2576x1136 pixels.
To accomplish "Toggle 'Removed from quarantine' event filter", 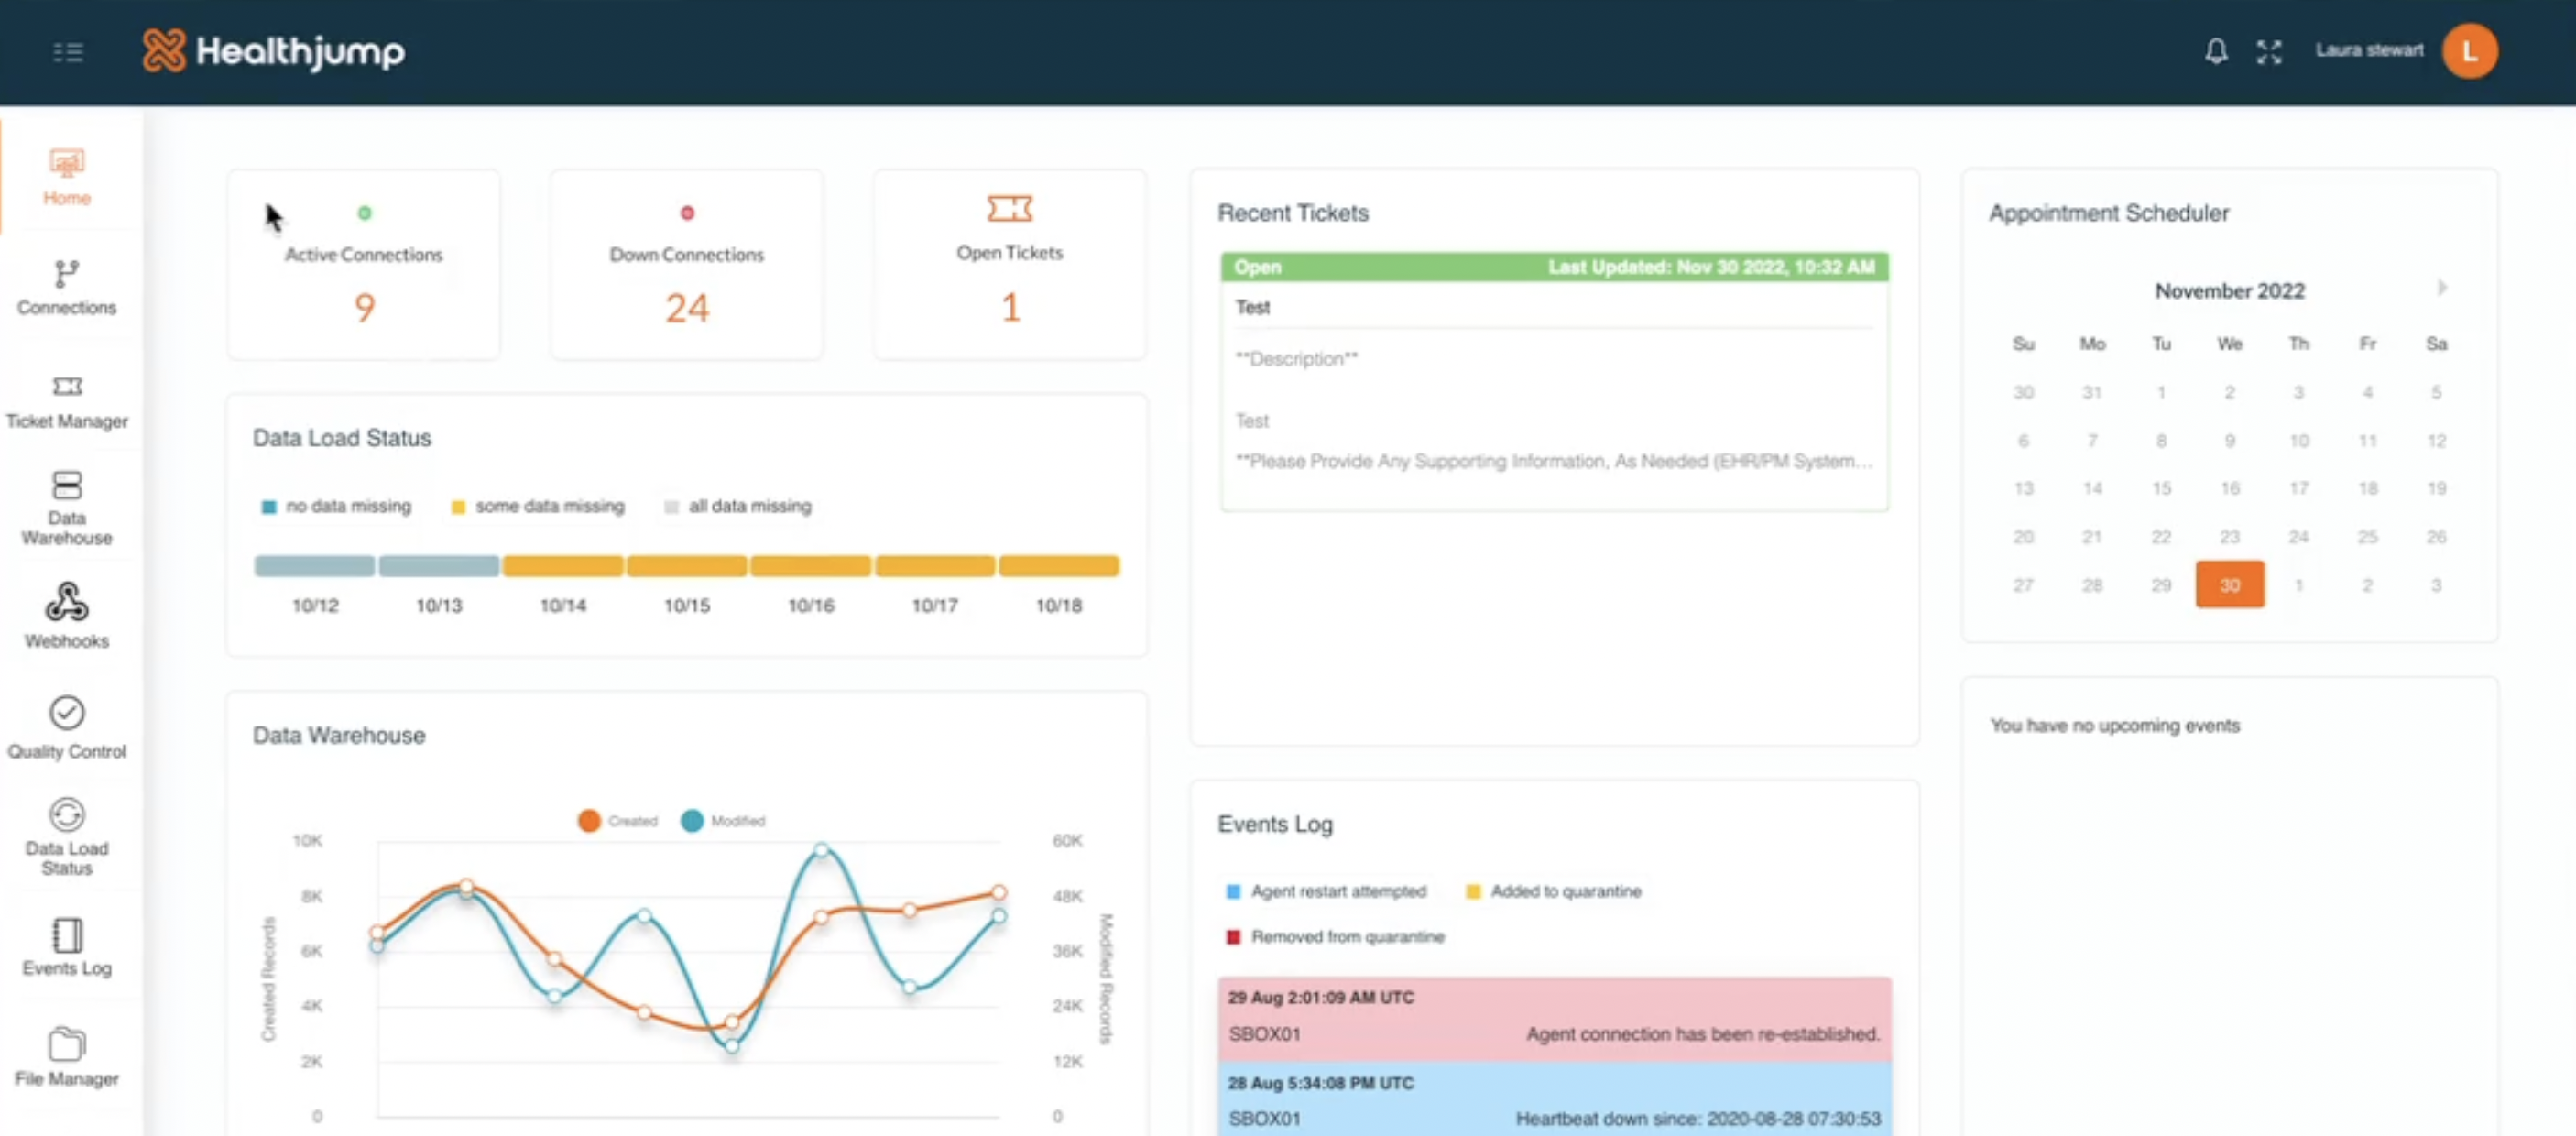I will [x=1335, y=937].
